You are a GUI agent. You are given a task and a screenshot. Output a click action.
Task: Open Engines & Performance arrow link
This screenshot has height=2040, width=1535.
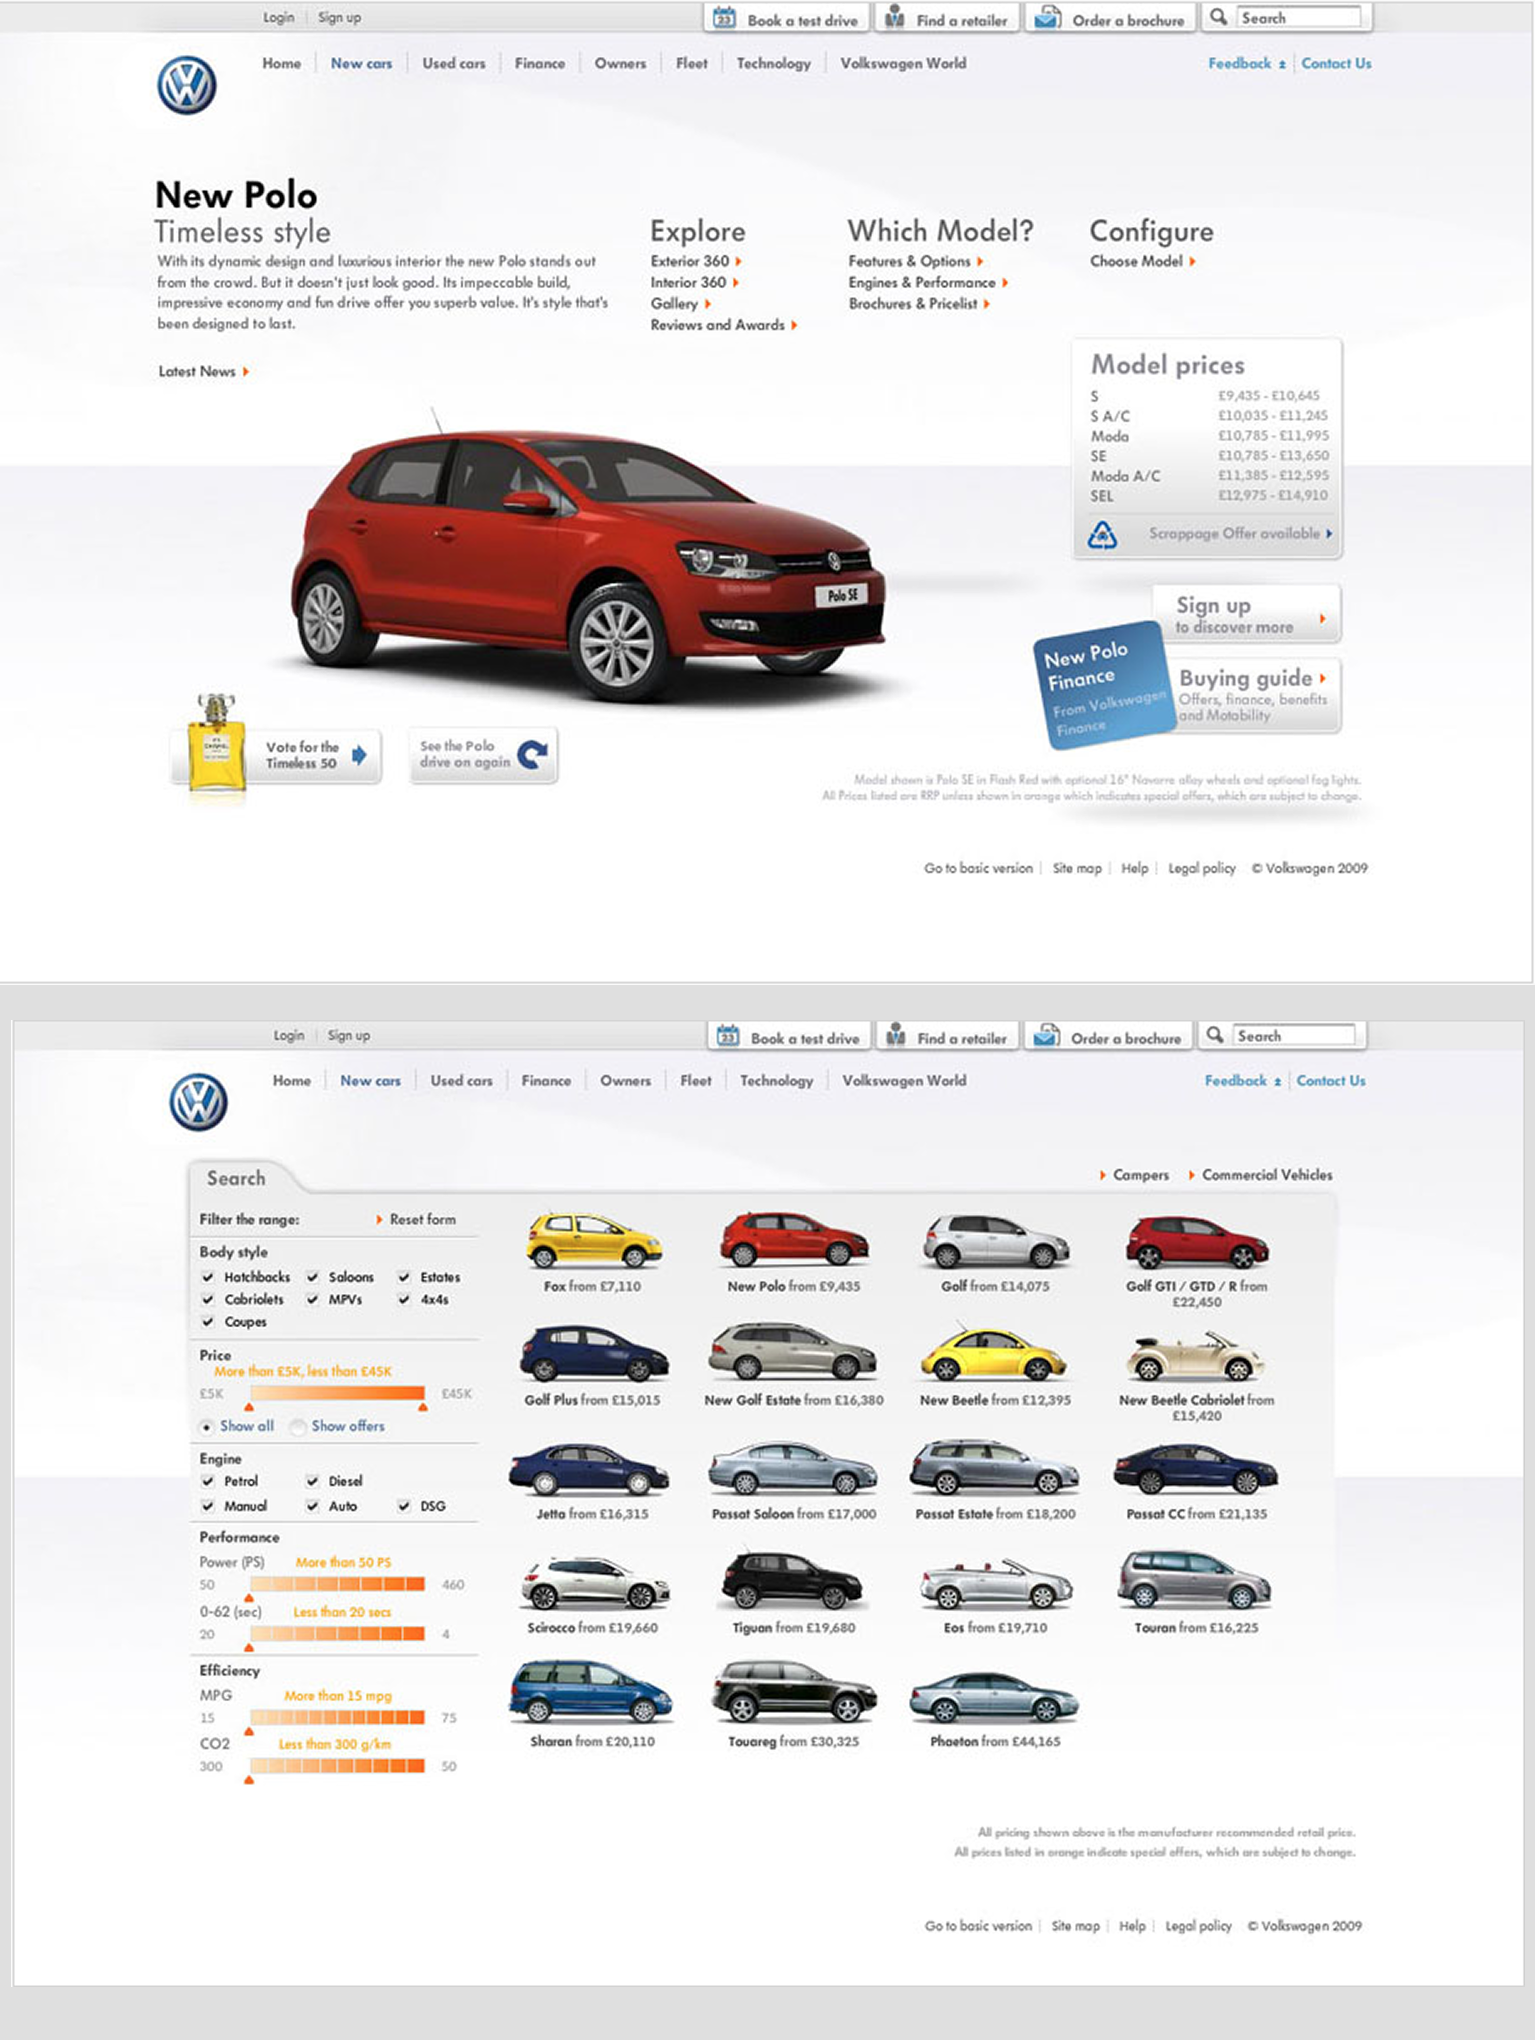click(928, 283)
